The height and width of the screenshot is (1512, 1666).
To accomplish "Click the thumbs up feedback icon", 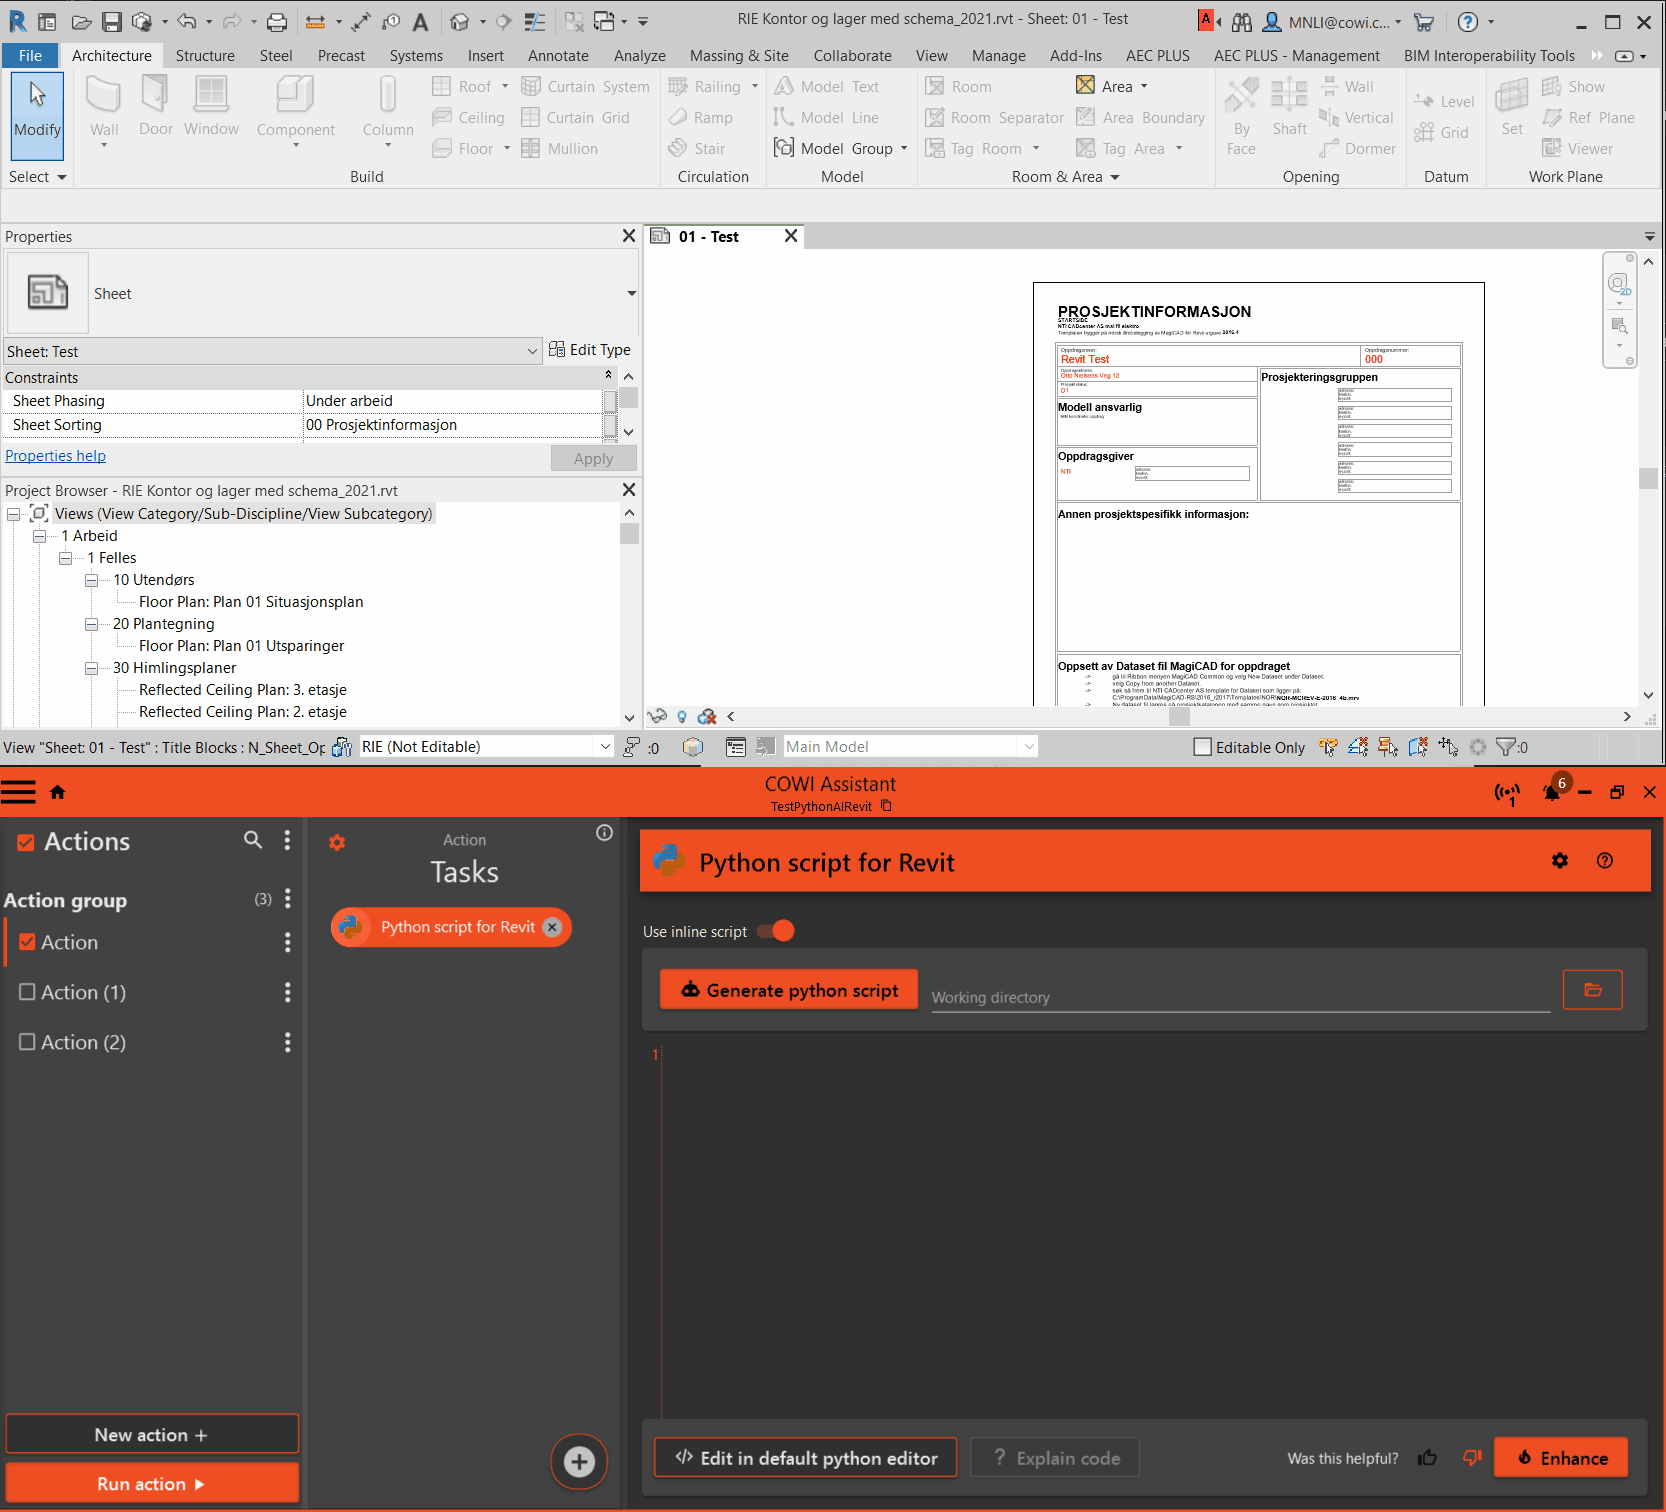I will click(x=1427, y=1458).
